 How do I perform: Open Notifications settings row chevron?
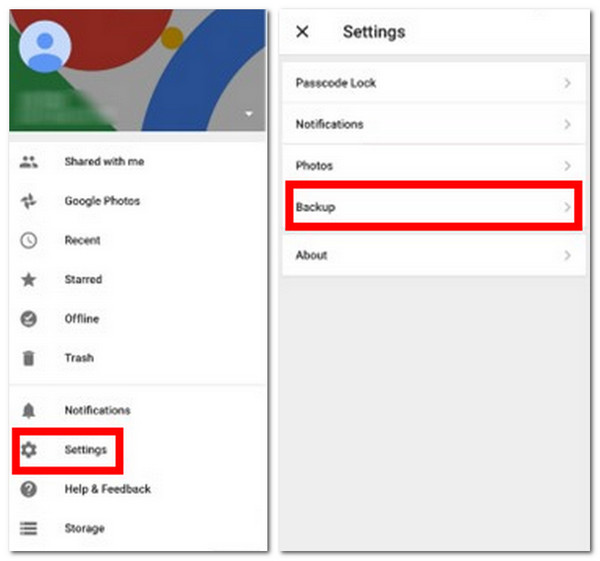pyautogui.click(x=567, y=125)
